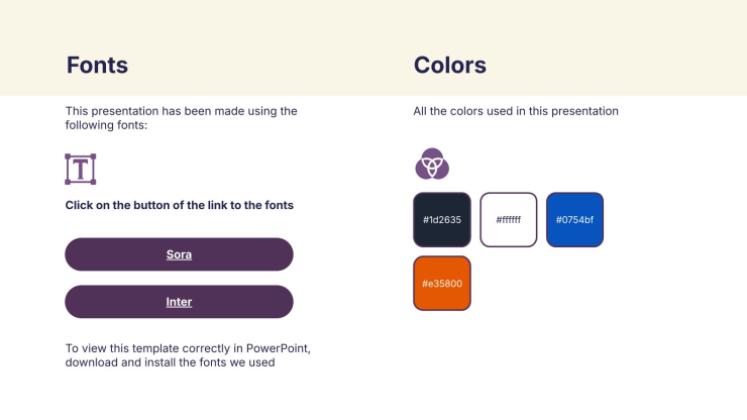Click the underlined Sora link text
Viewport: 747px width, 420px height.
coord(179,254)
